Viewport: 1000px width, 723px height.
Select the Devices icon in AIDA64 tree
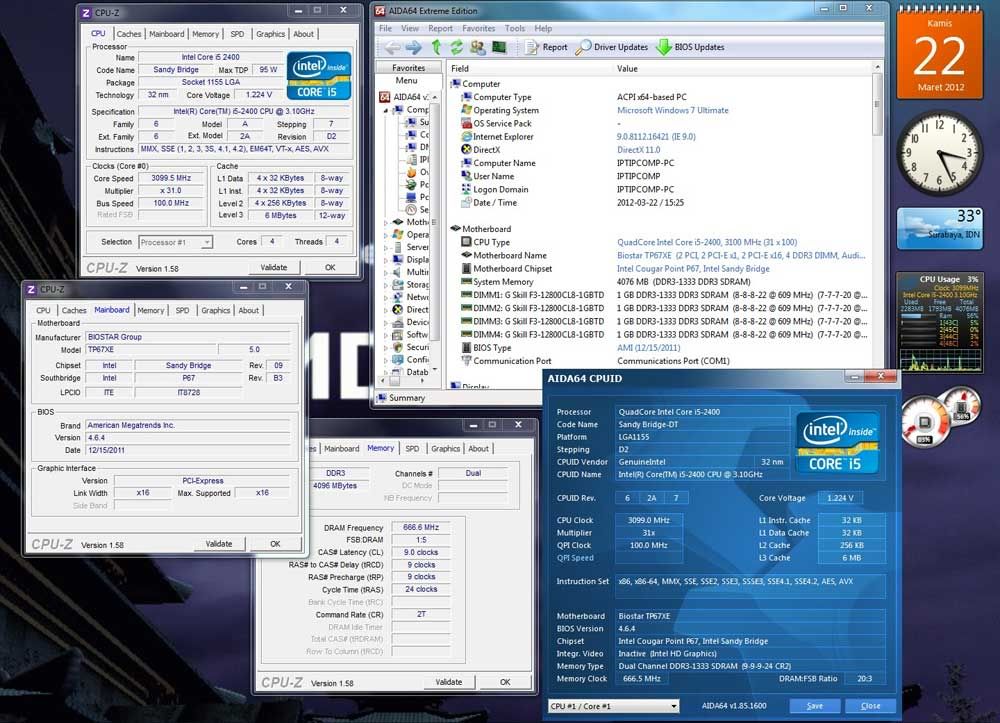click(x=398, y=322)
